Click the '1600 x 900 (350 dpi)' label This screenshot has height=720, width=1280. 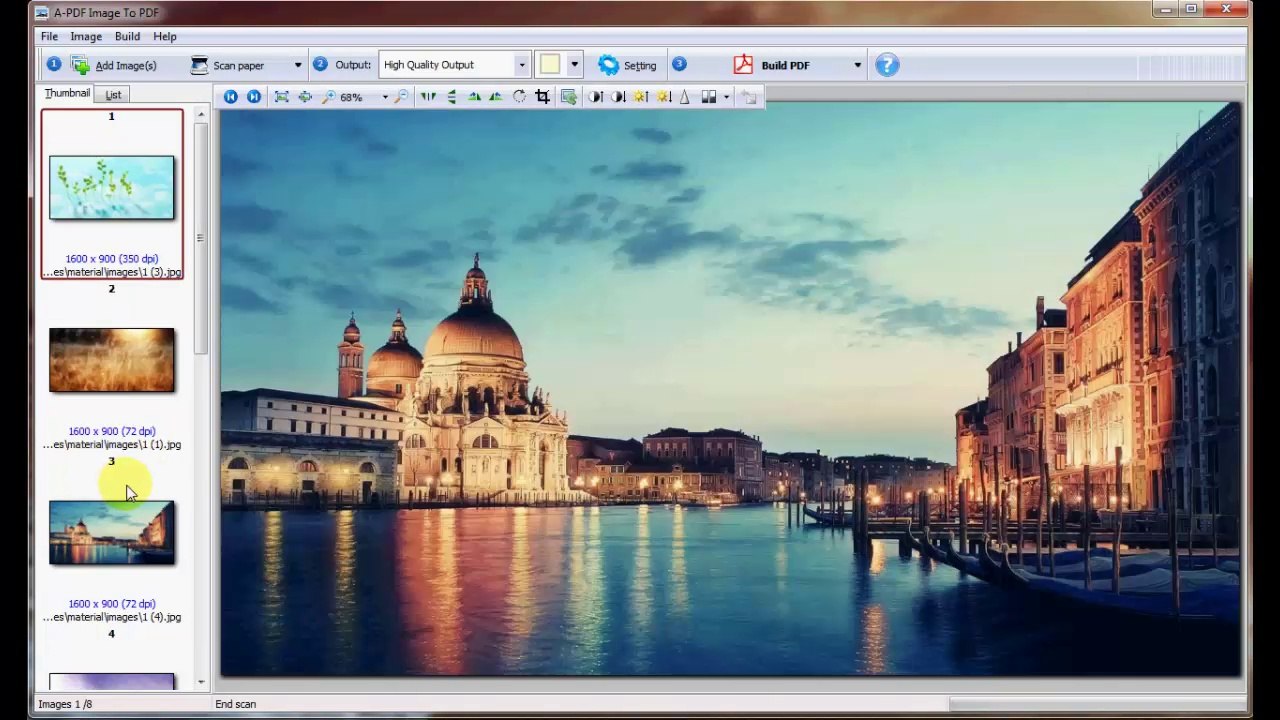point(111,259)
